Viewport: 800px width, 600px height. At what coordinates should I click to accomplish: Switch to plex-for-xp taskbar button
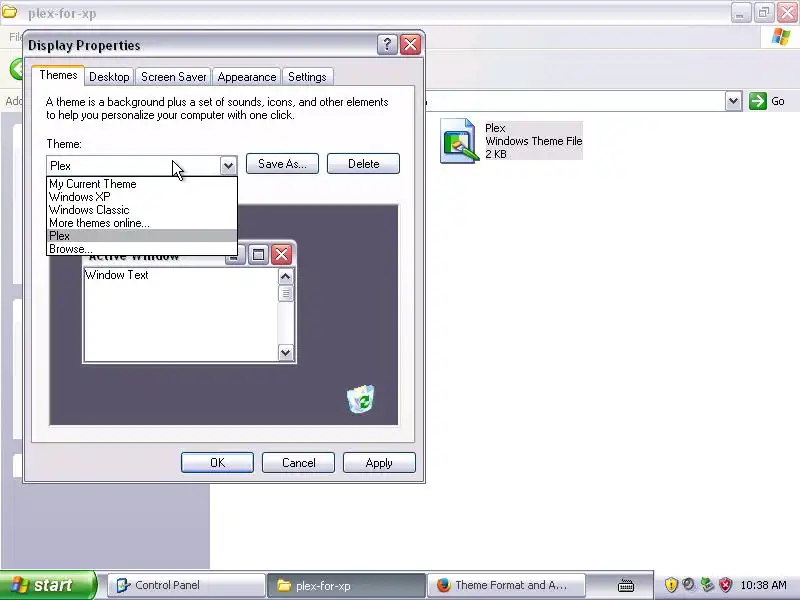coord(346,585)
